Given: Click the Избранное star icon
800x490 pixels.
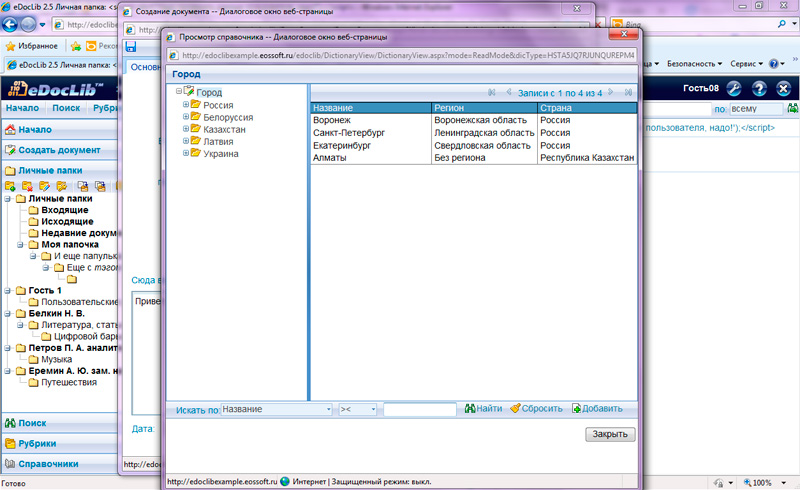Looking at the screenshot, I should tap(10, 46).
